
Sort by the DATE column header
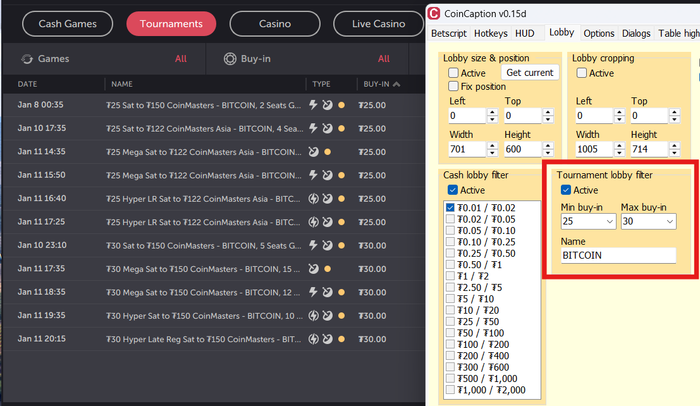coord(27,84)
